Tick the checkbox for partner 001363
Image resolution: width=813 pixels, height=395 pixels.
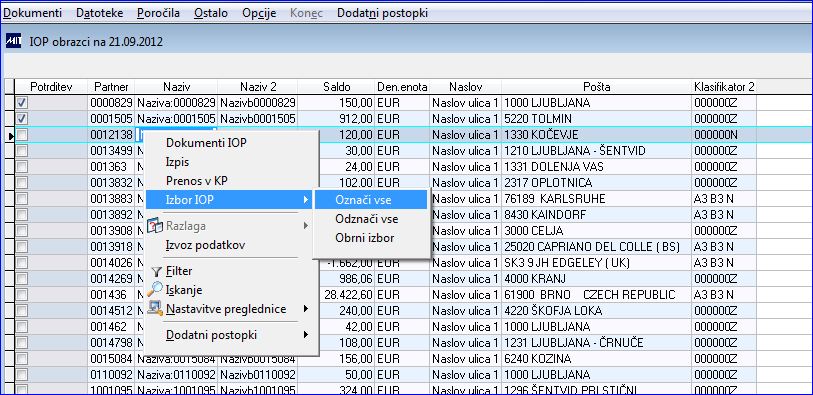pyautogui.click(x=21, y=167)
